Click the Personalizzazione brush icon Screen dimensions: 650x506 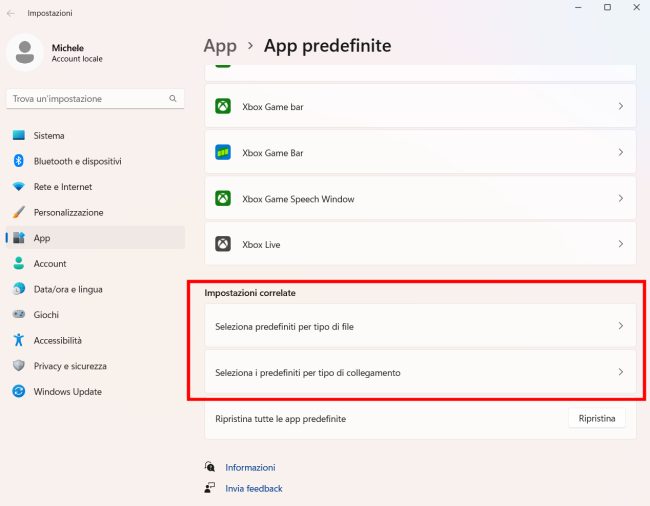[x=19, y=212]
